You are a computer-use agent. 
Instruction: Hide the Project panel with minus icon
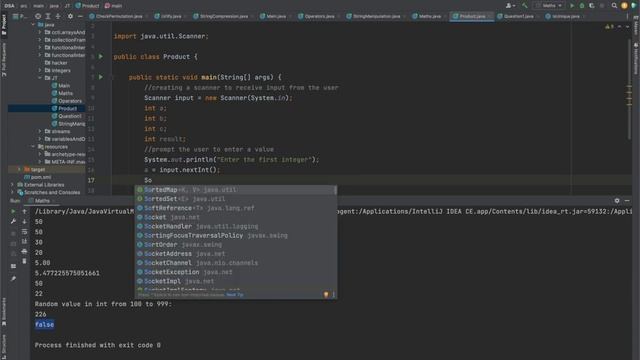point(80,16)
